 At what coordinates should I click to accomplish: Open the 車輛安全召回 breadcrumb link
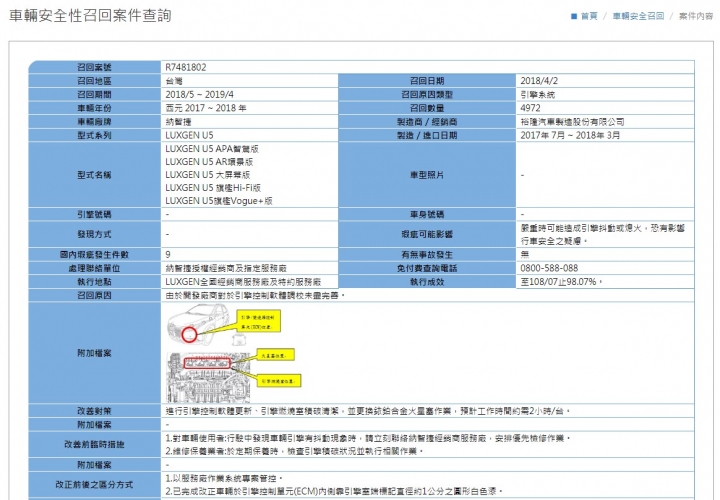(x=638, y=16)
